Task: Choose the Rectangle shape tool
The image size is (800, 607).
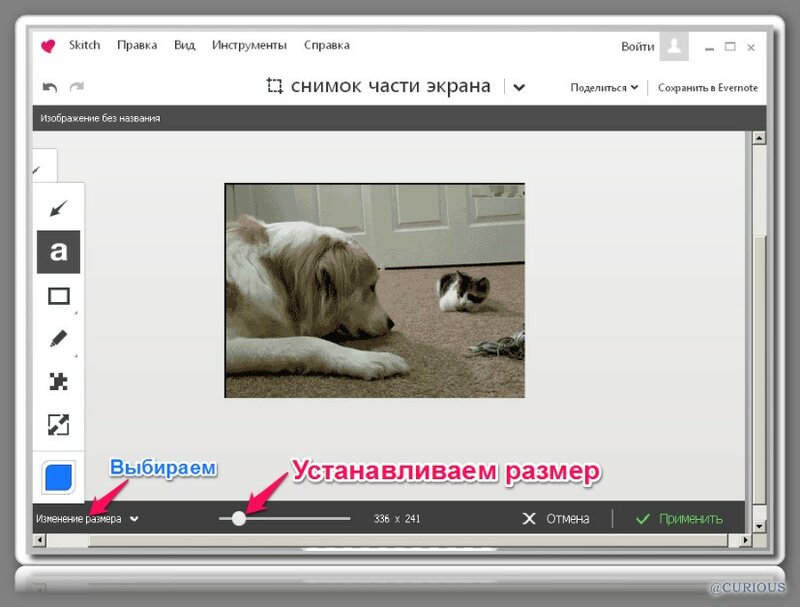Action: point(58,296)
